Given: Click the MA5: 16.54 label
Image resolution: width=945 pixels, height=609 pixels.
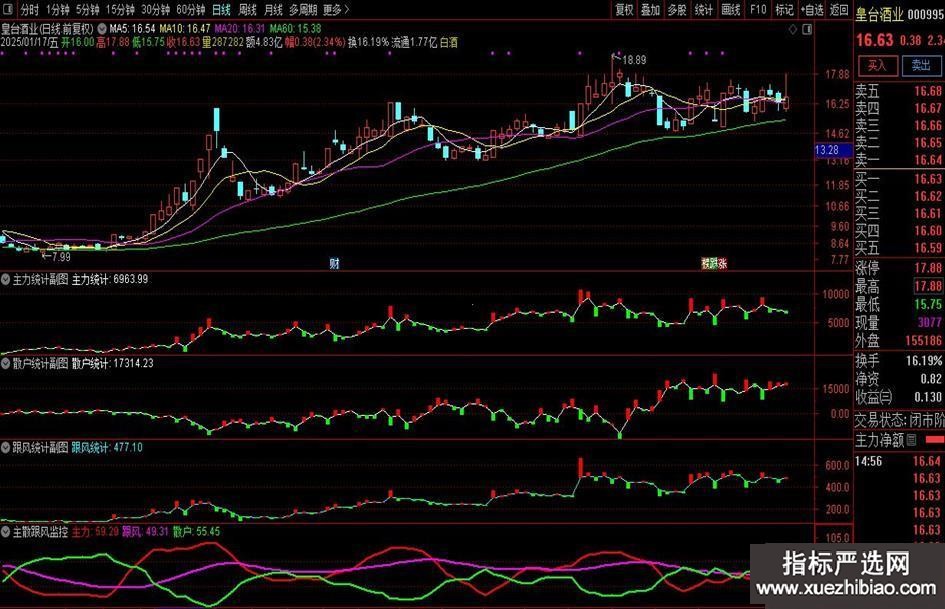Looking at the screenshot, I should click(x=132, y=28).
